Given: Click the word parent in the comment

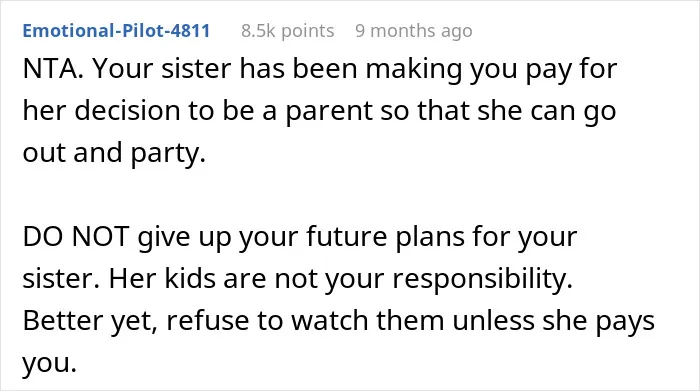Looking at the screenshot, I should pyautogui.click(x=329, y=111).
